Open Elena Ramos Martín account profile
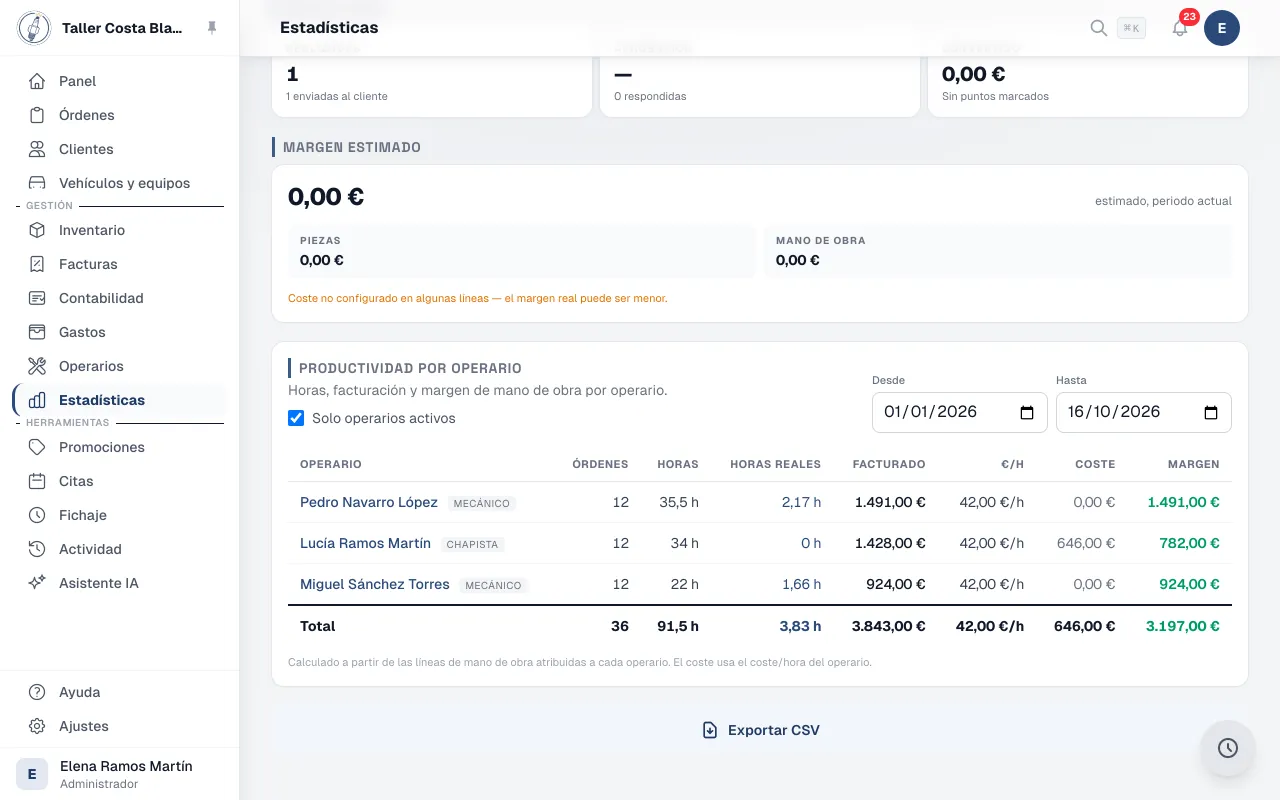 click(120, 774)
